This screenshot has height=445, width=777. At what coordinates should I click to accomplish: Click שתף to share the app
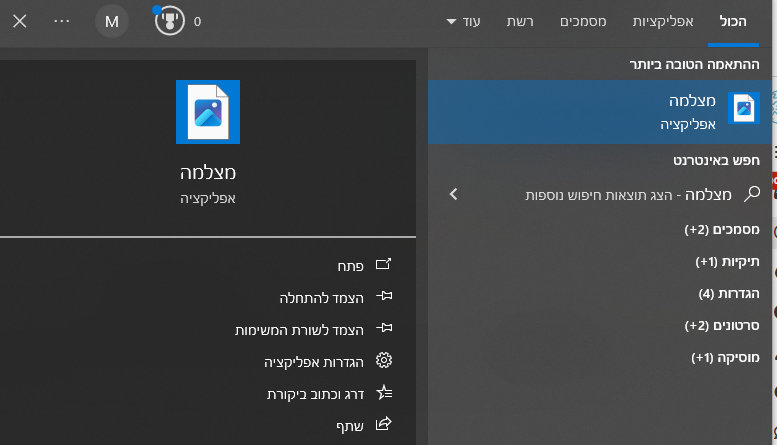[350, 426]
